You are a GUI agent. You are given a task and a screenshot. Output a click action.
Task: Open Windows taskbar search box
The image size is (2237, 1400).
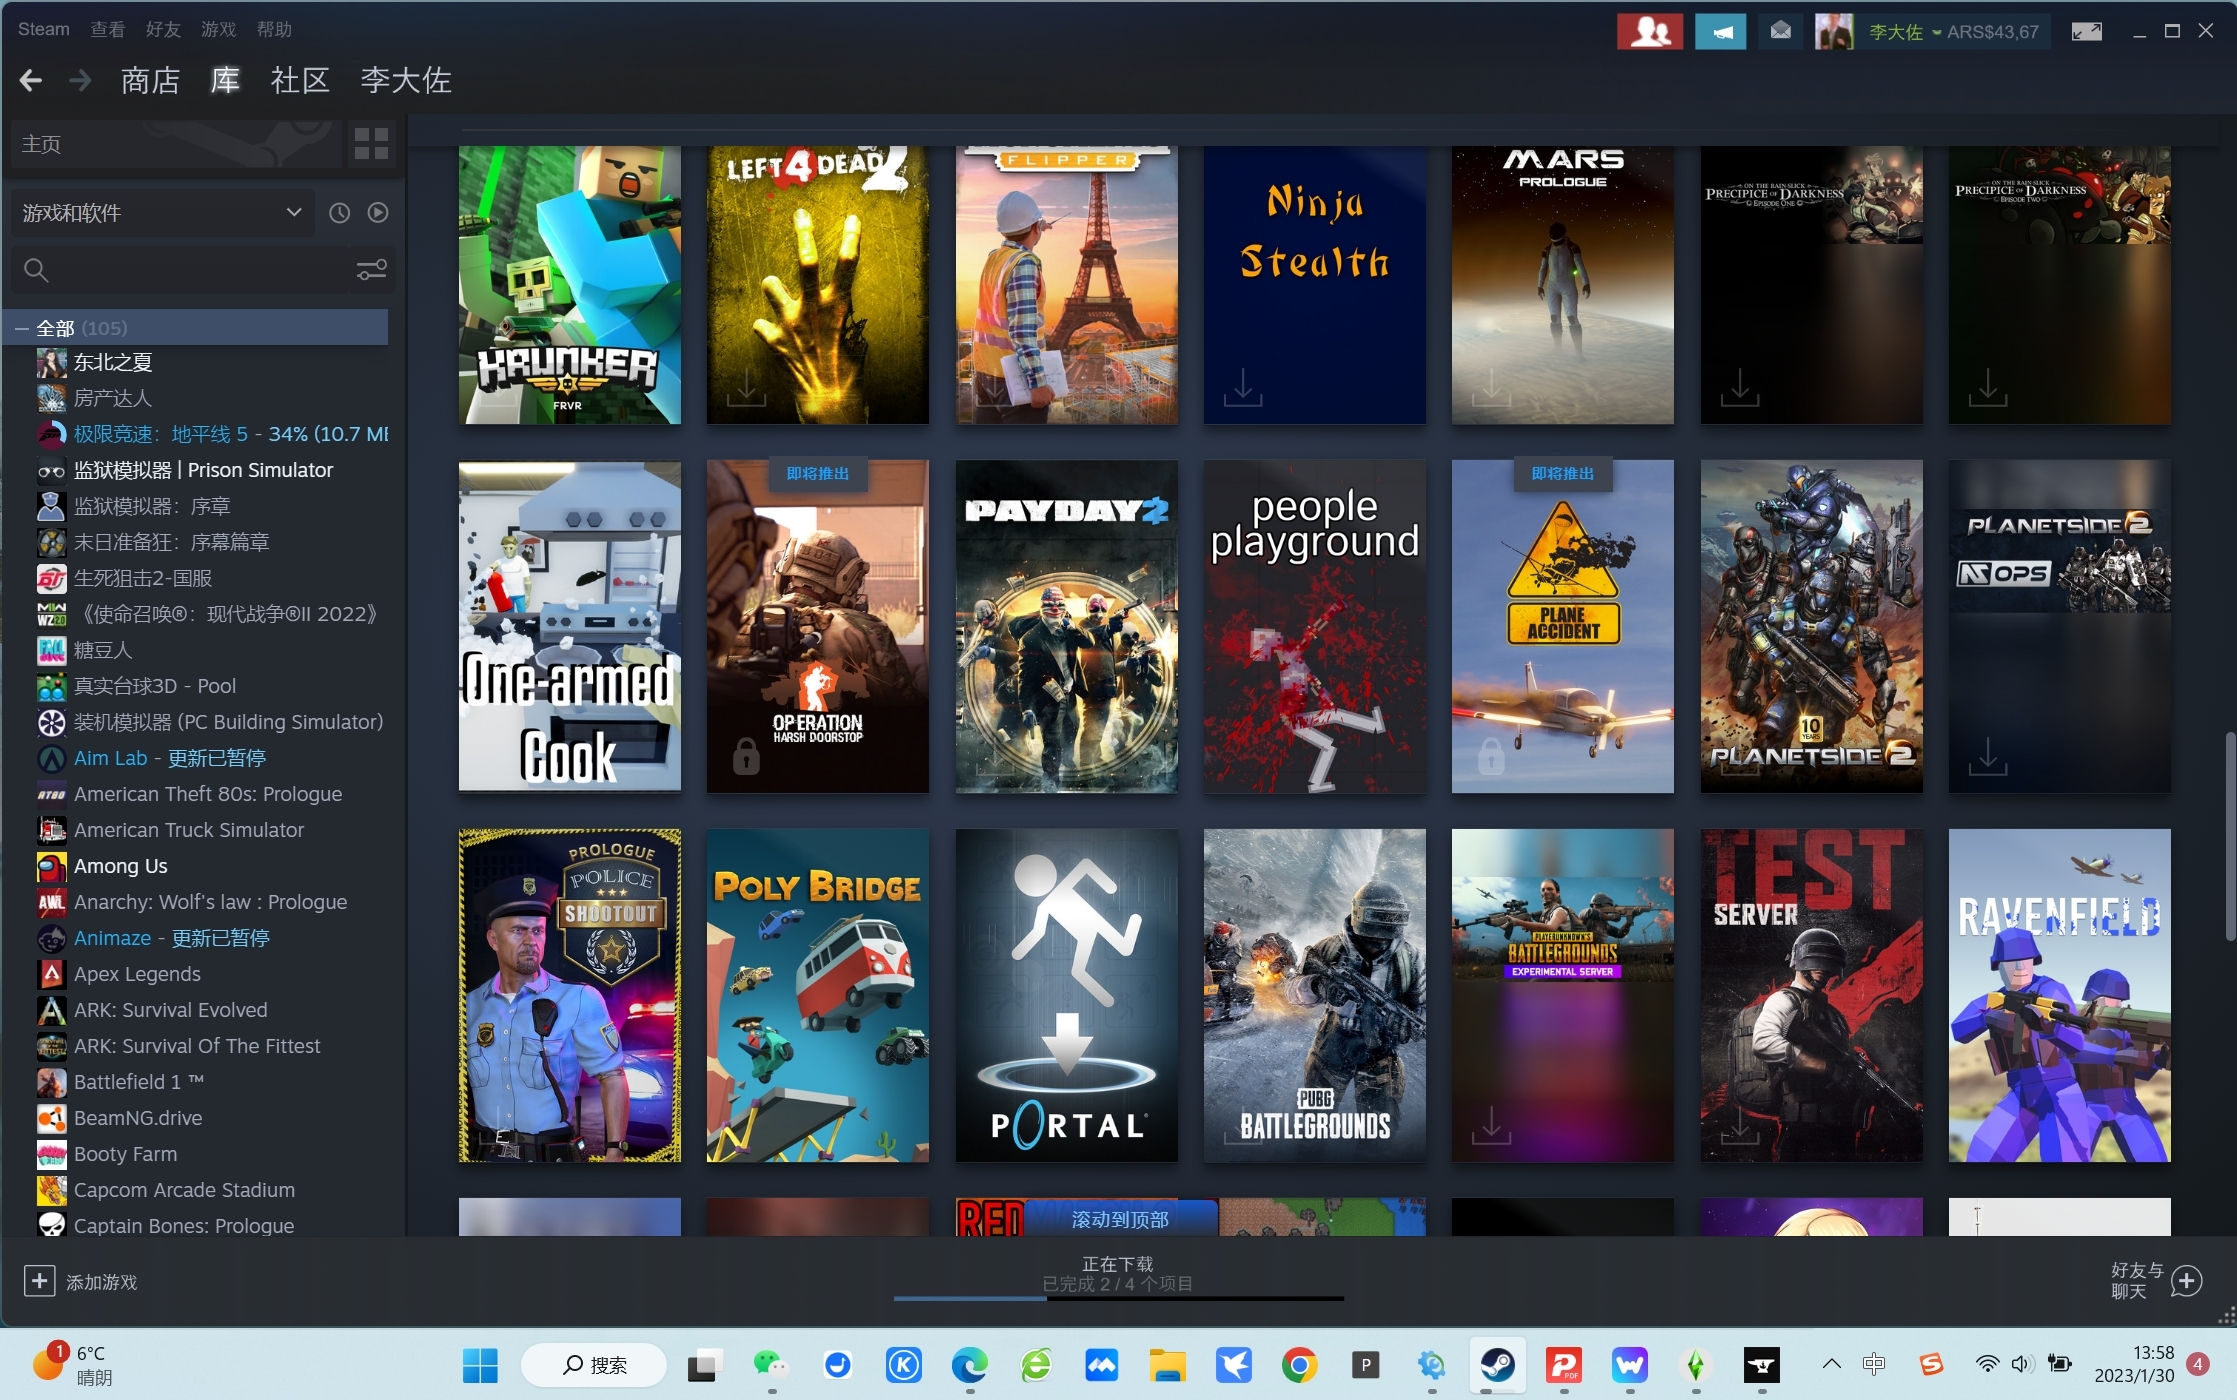point(594,1365)
